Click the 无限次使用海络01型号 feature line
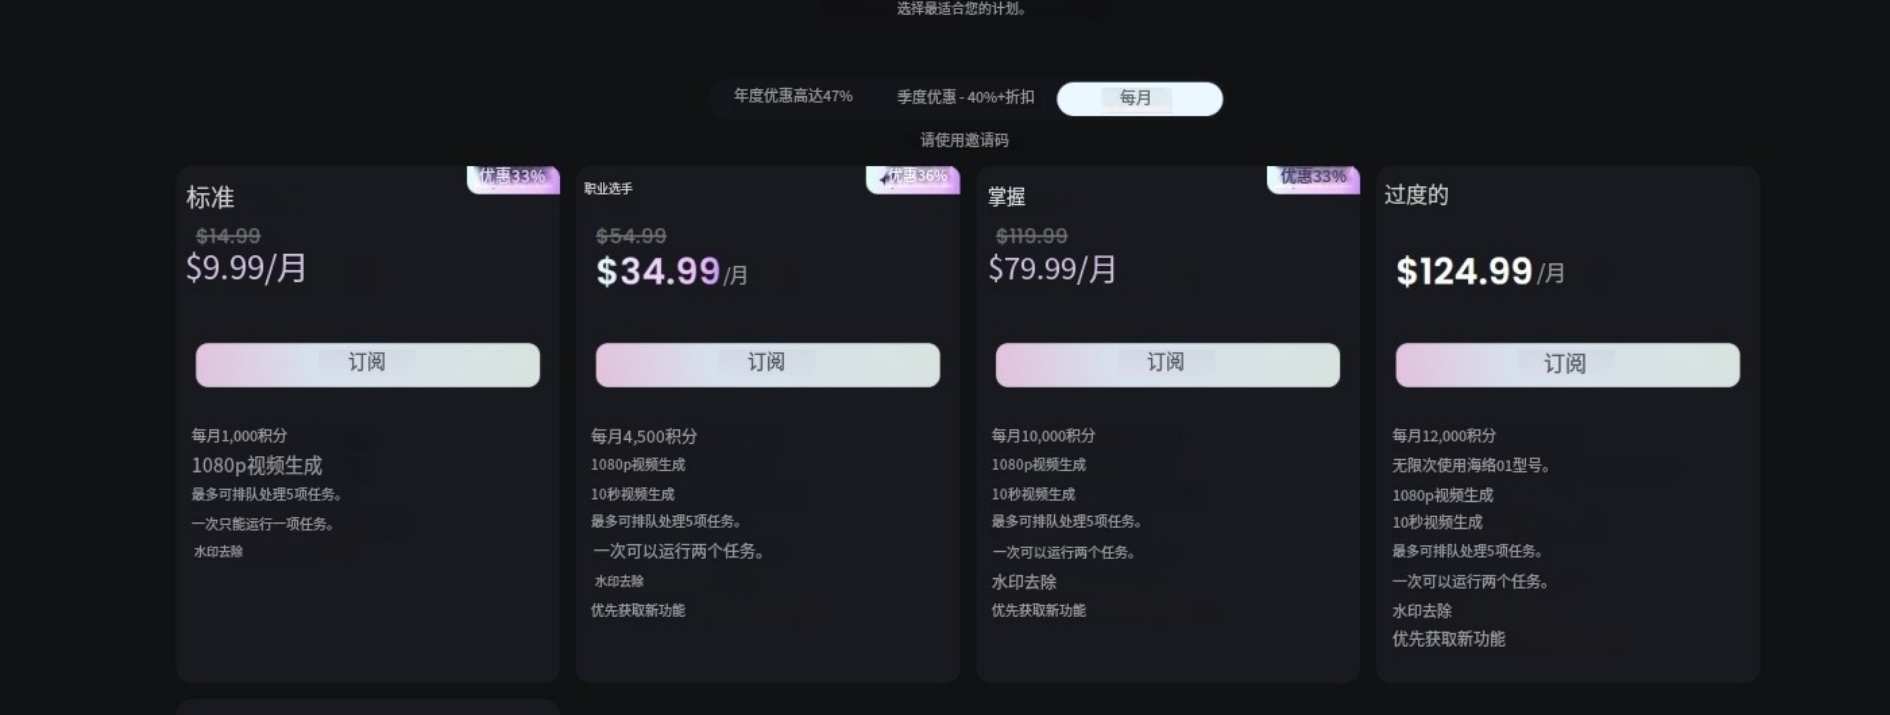The height and width of the screenshot is (715, 1890). point(1471,465)
